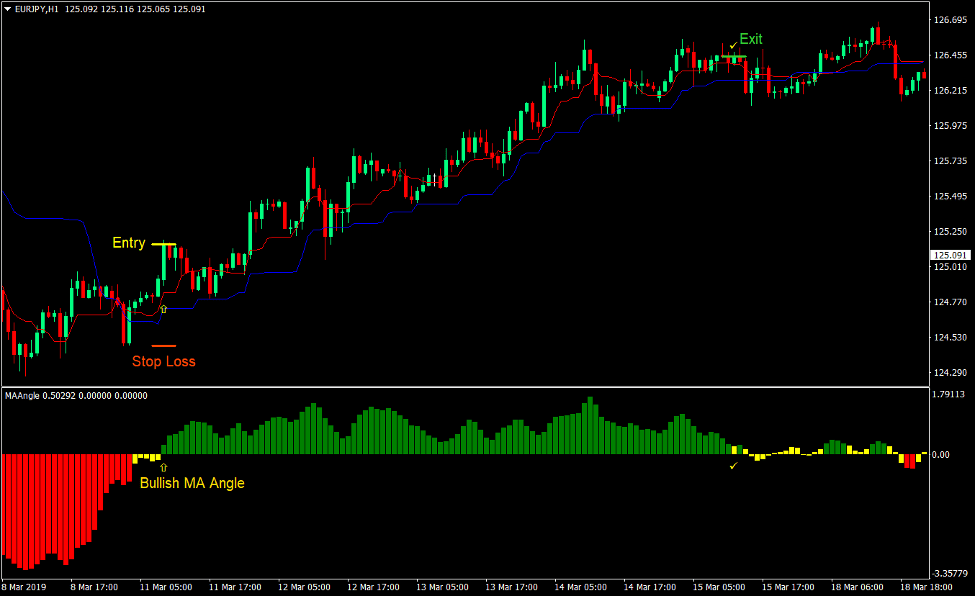Click the orange stop loss marker line
The image size is (977, 597).
tap(164, 345)
